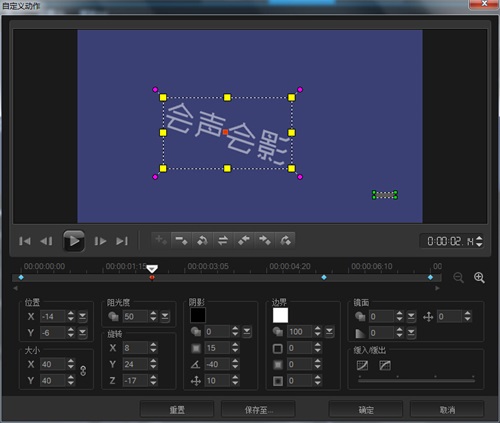Click the red center anchor point
This screenshot has width=500, height=423.
[x=225, y=132]
